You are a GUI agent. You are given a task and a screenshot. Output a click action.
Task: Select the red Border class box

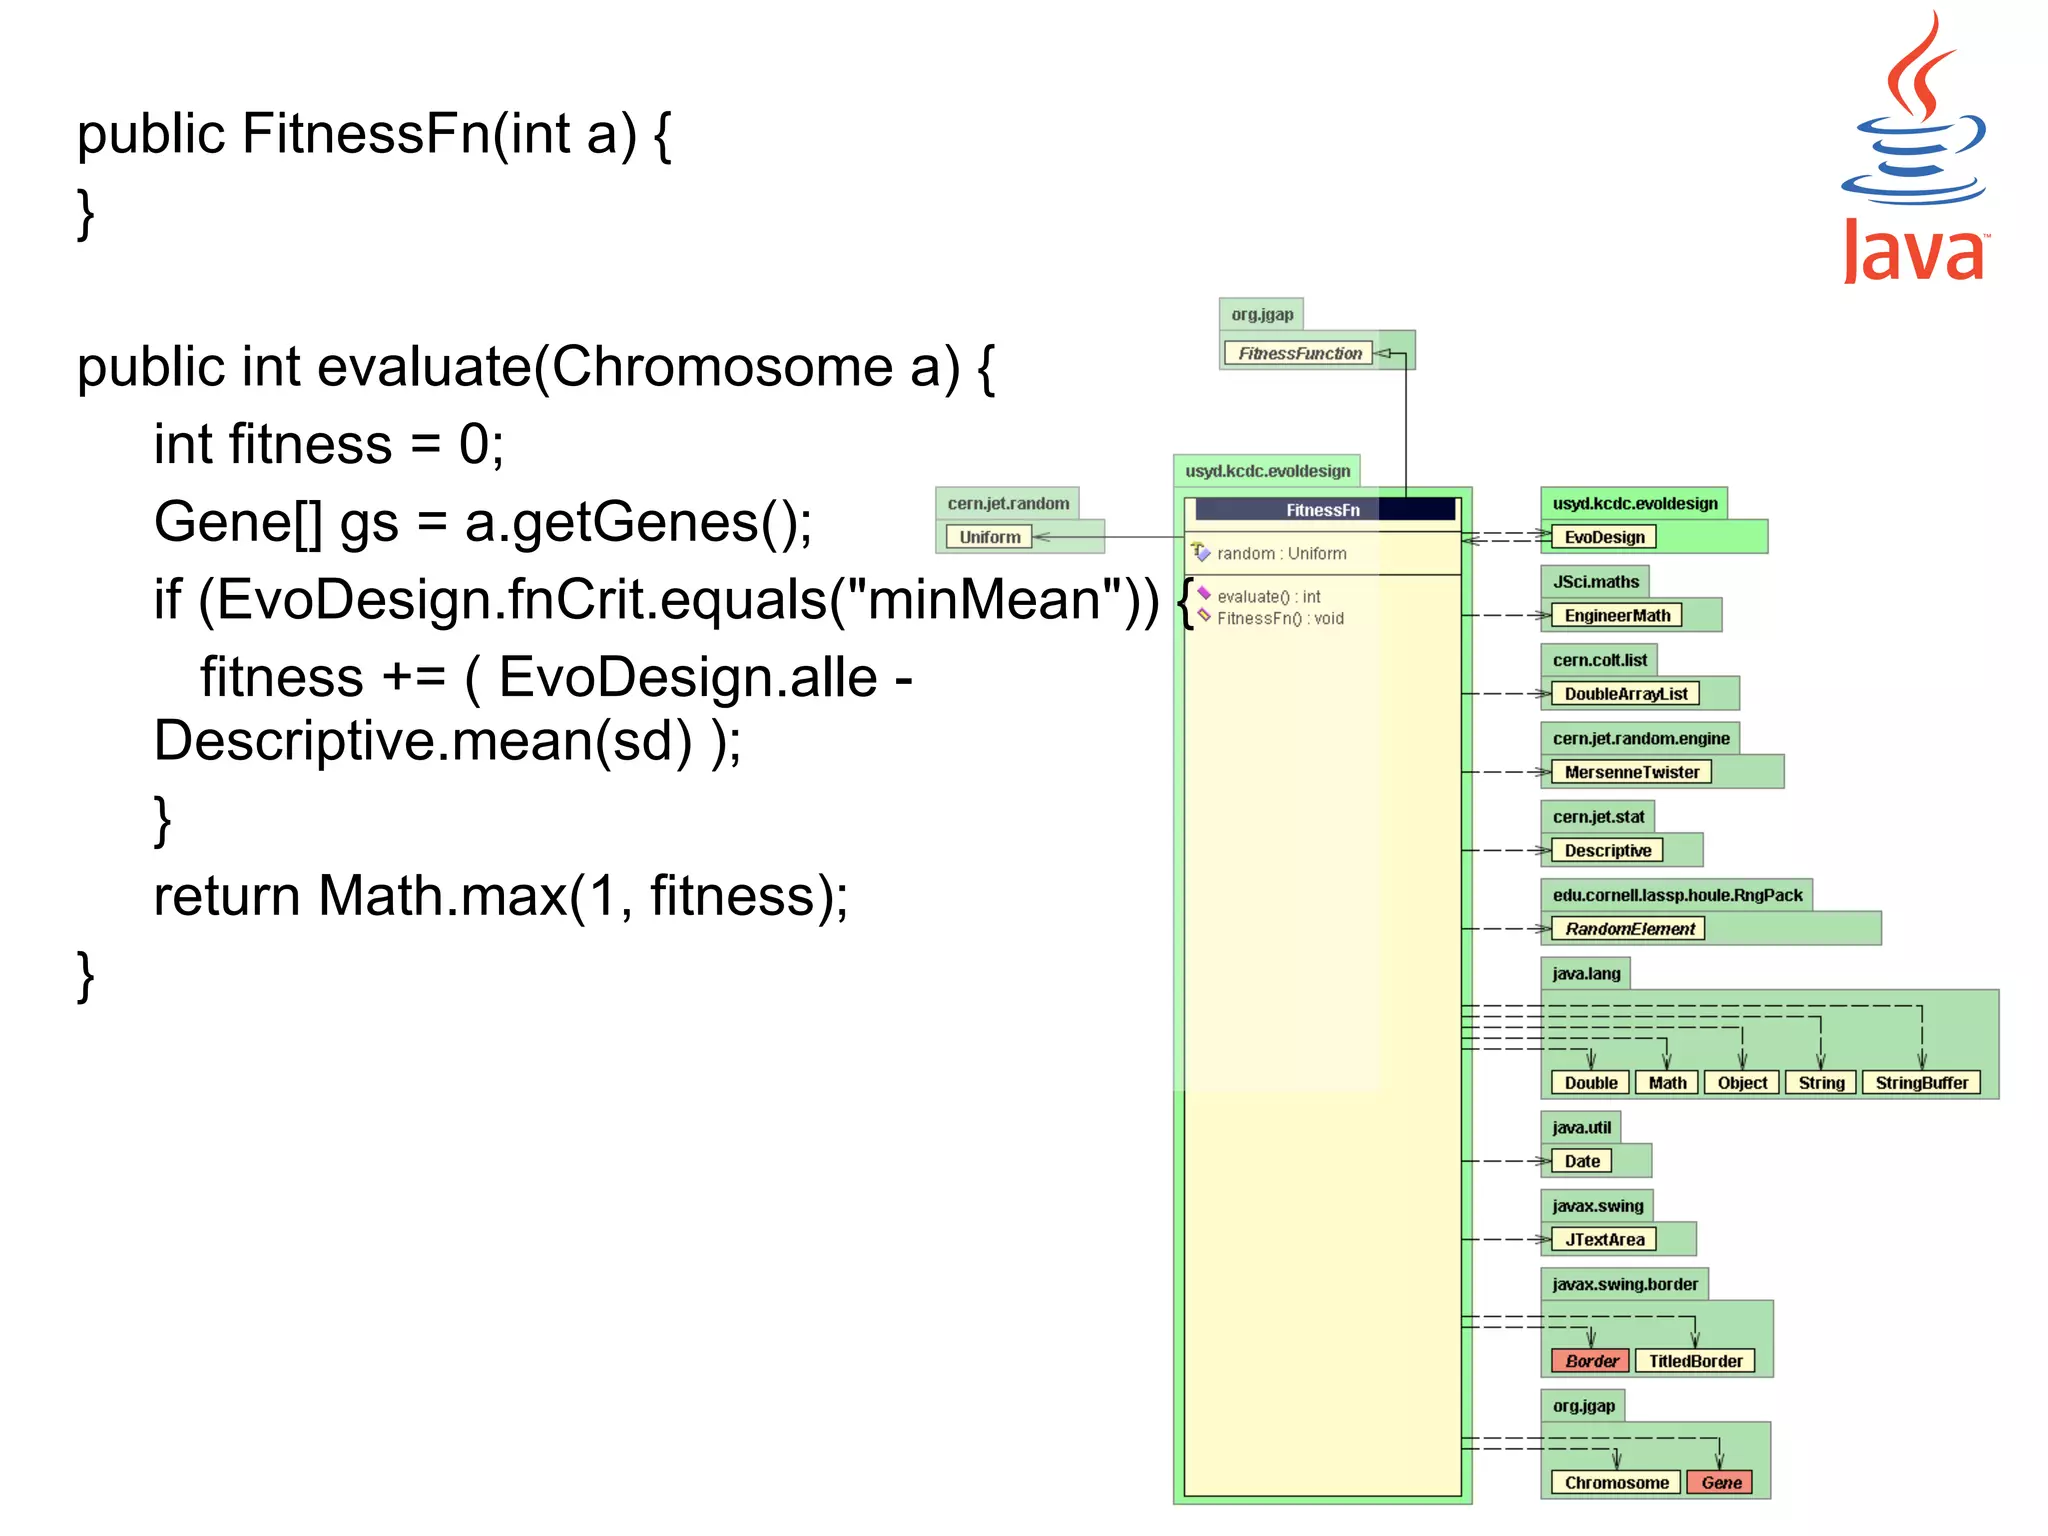coord(1590,1361)
